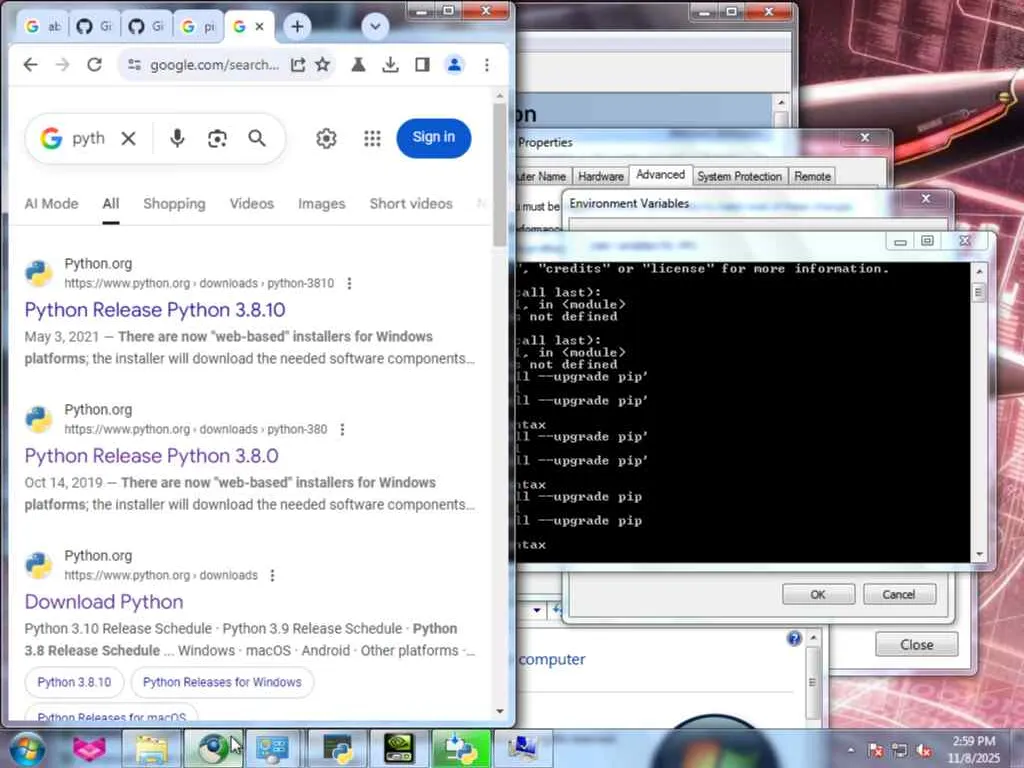Close the active Google tab
1024x768 pixels.
click(259, 27)
